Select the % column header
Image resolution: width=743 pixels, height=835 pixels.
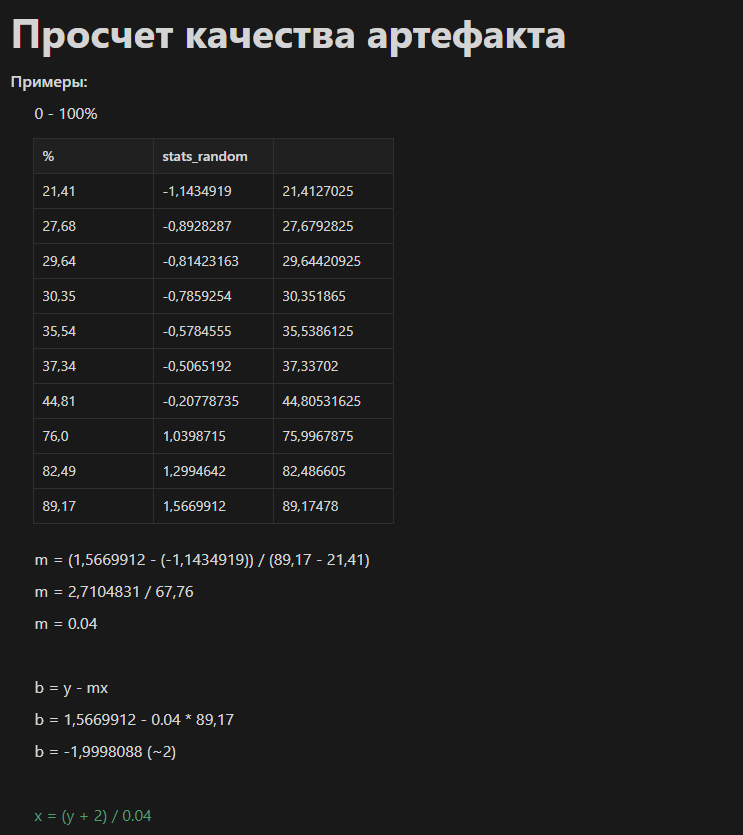93,156
